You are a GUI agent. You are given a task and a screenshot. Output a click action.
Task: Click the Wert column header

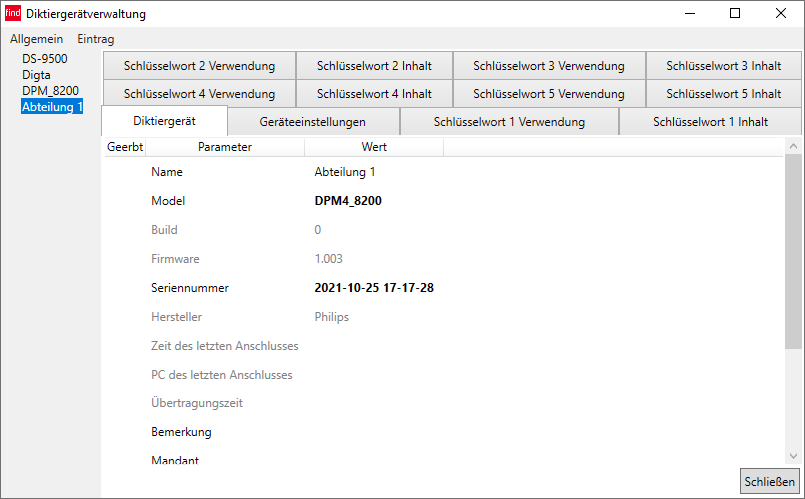pyautogui.click(x=374, y=147)
